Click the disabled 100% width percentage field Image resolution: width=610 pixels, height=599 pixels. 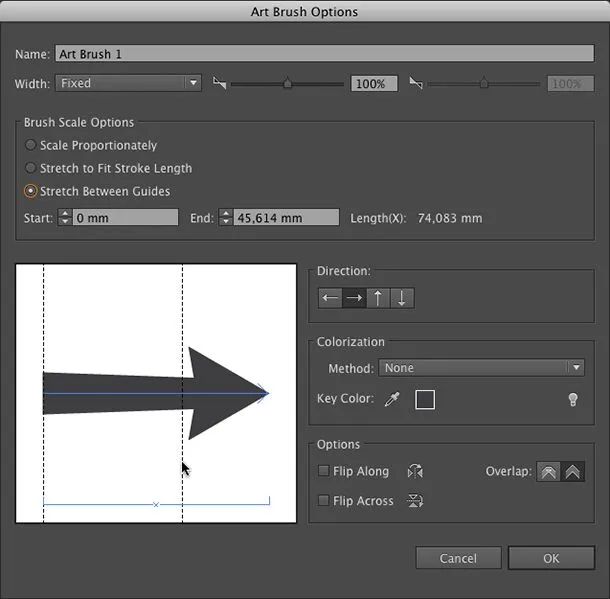pos(571,84)
